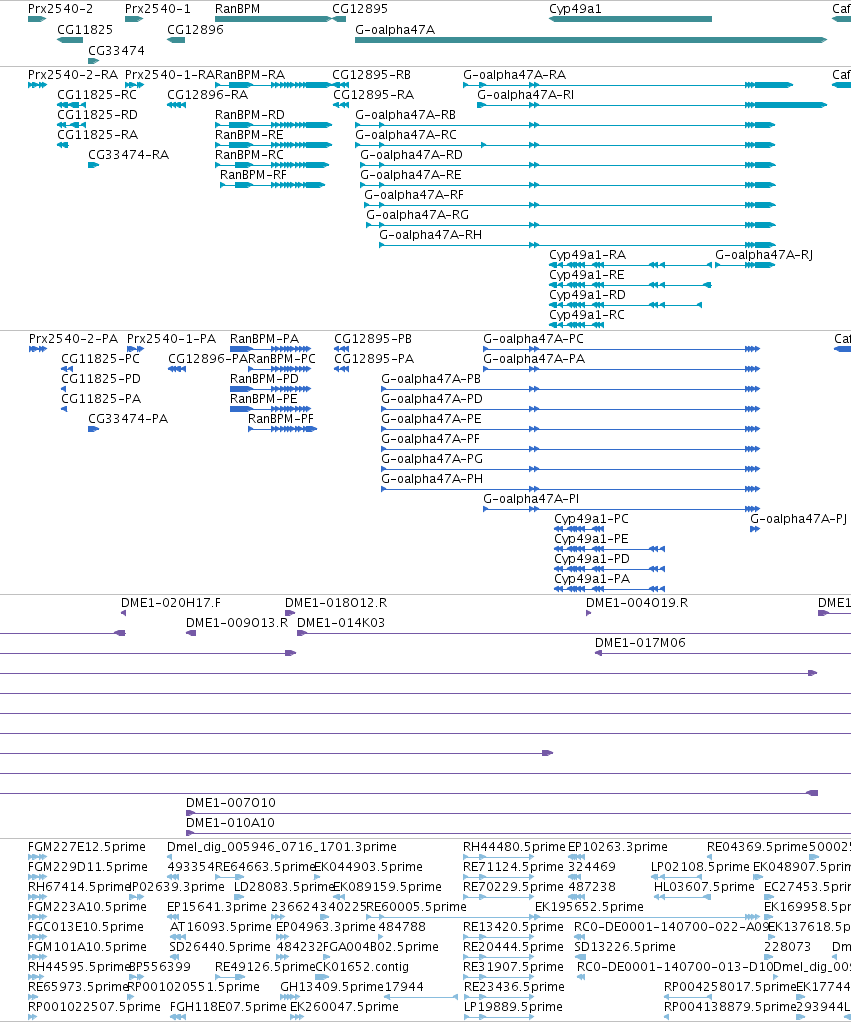Click transcript Cyp49a1-RC

point(586,315)
